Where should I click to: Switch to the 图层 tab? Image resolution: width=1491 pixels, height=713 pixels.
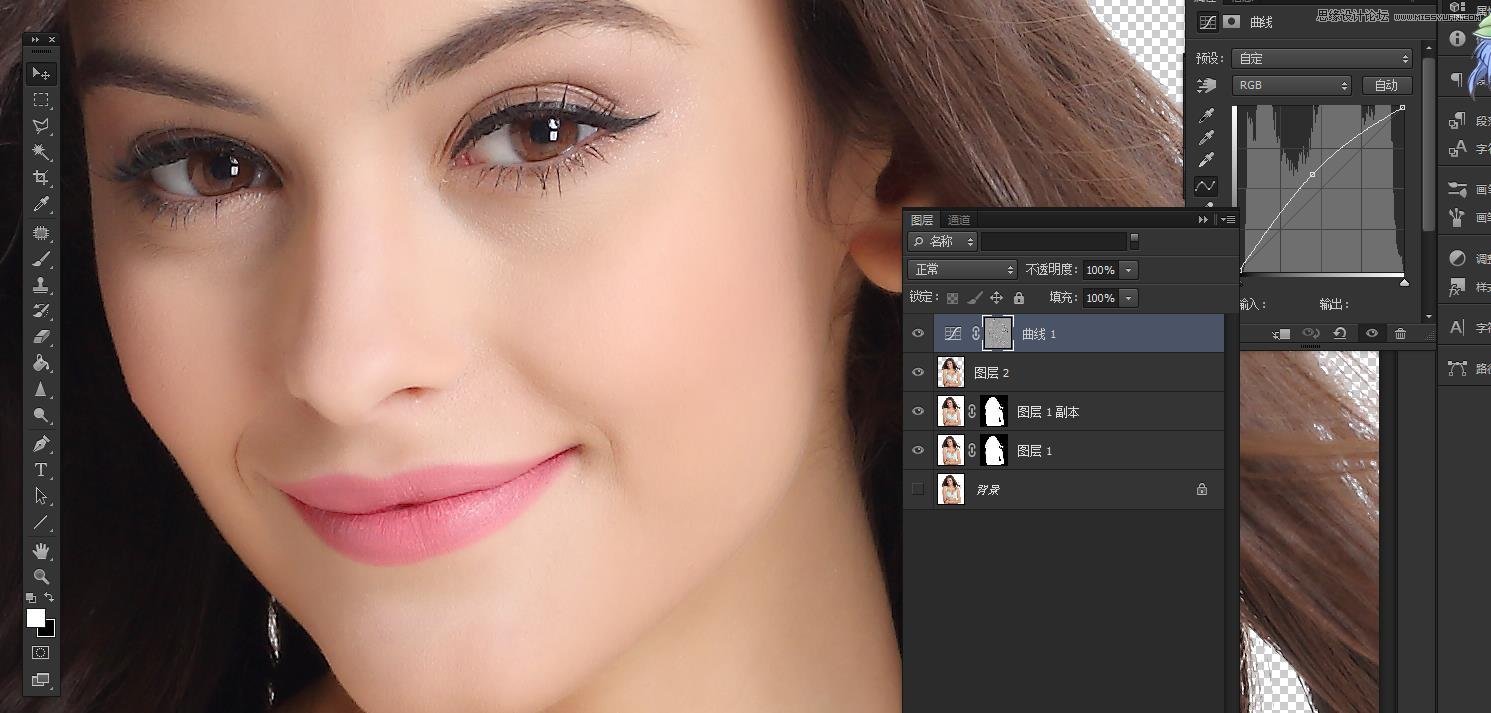pyautogui.click(x=922, y=220)
